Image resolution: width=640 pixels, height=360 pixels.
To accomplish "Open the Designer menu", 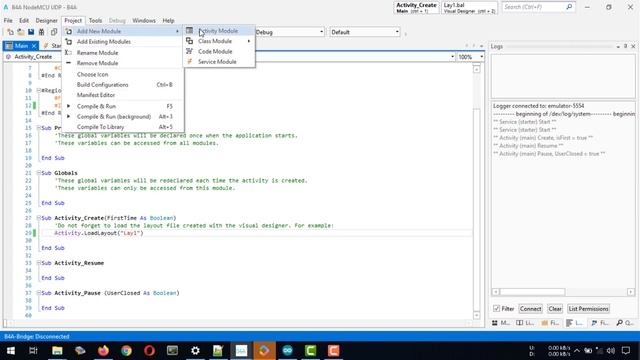I will [47, 20].
